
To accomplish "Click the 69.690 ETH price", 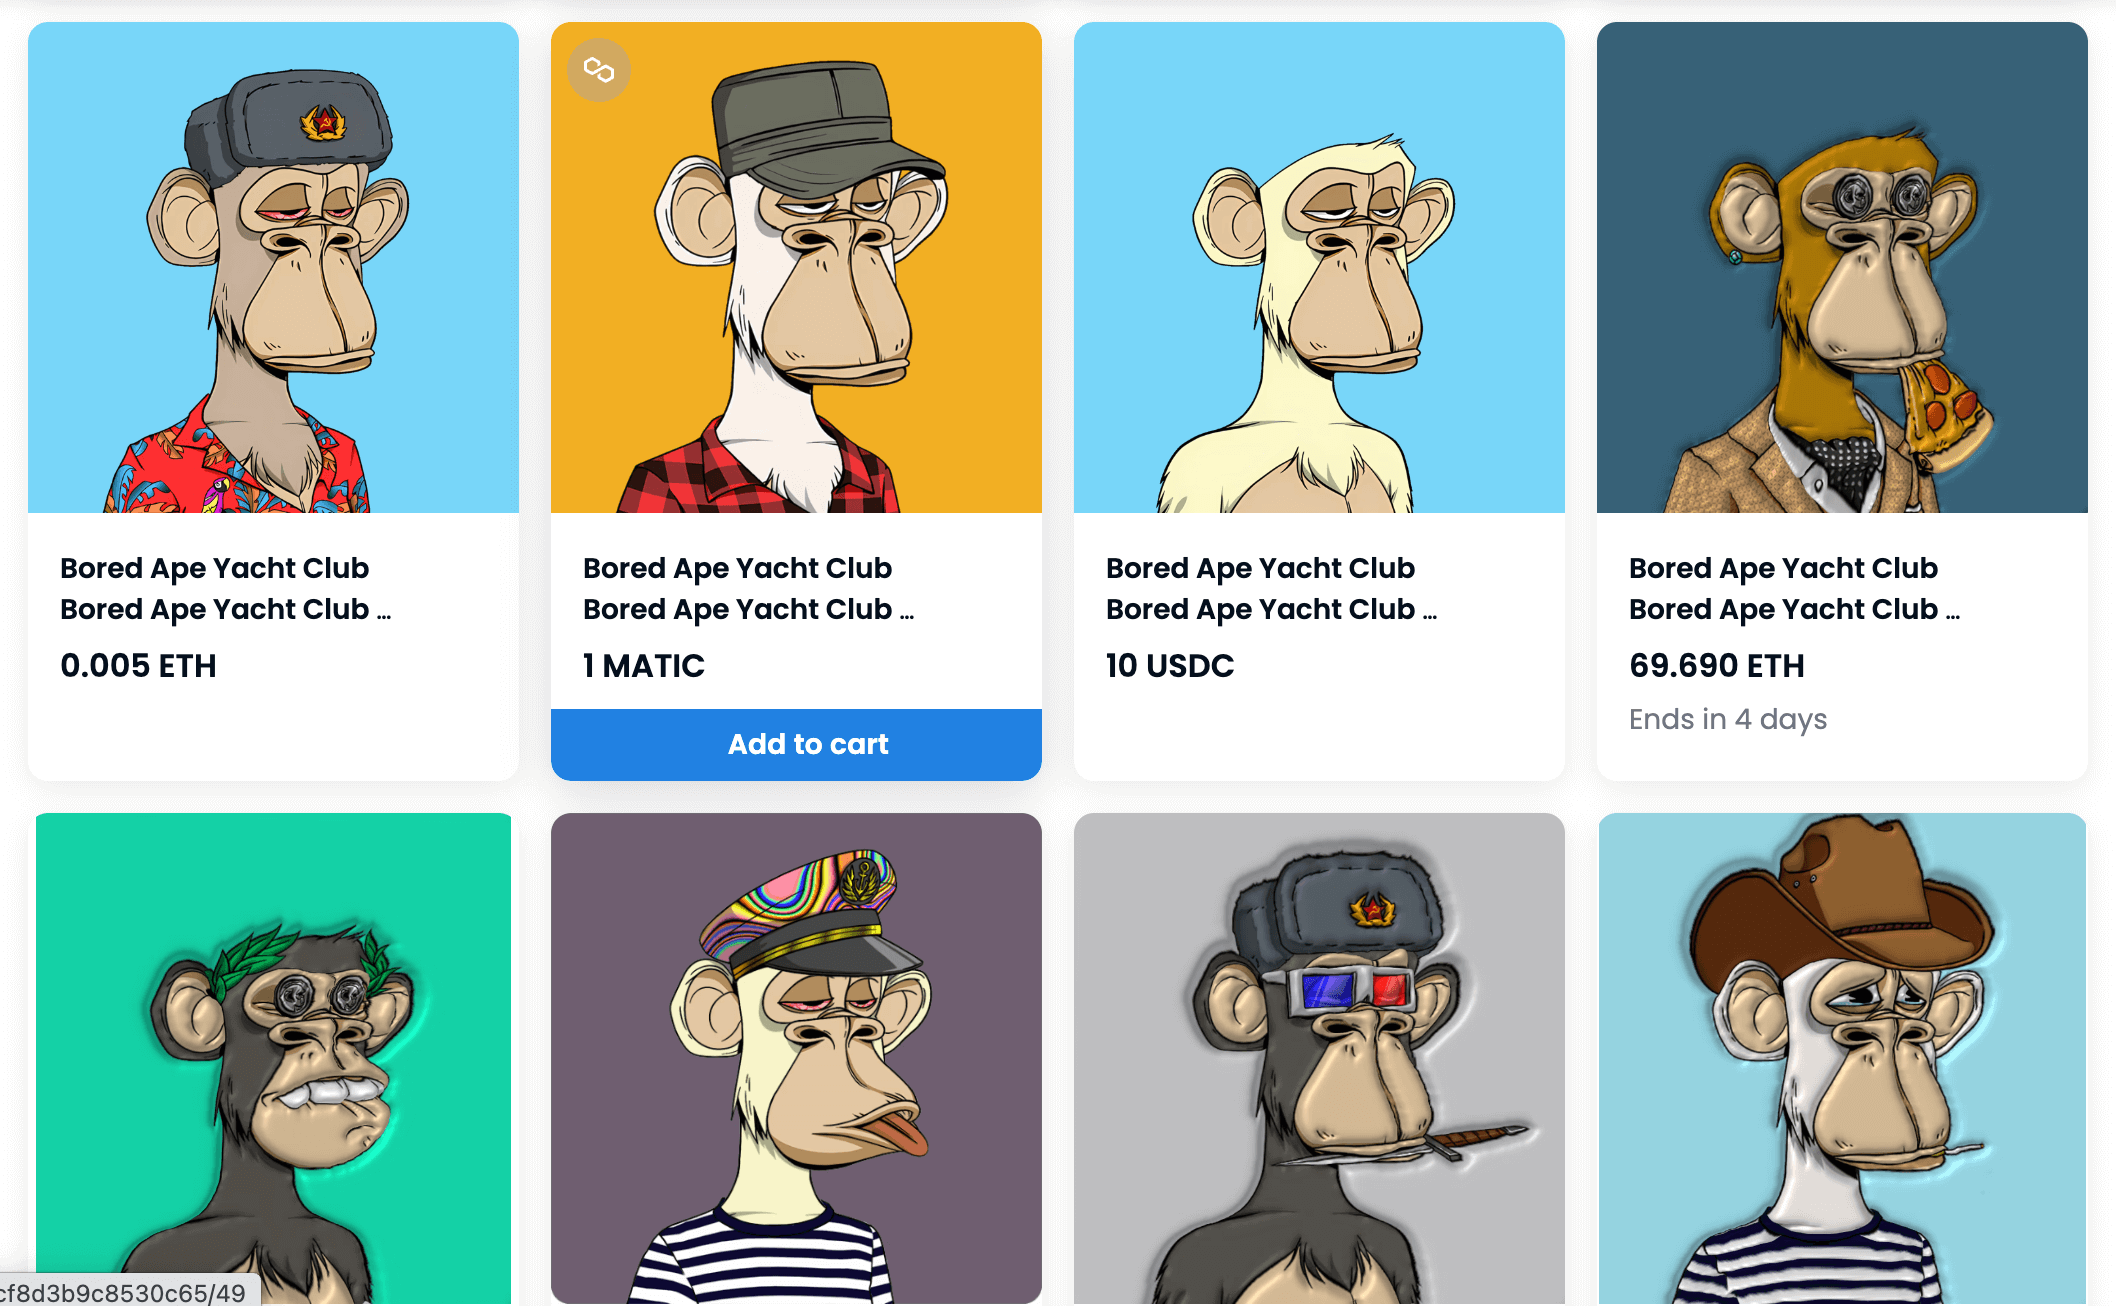I will click(1717, 665).
